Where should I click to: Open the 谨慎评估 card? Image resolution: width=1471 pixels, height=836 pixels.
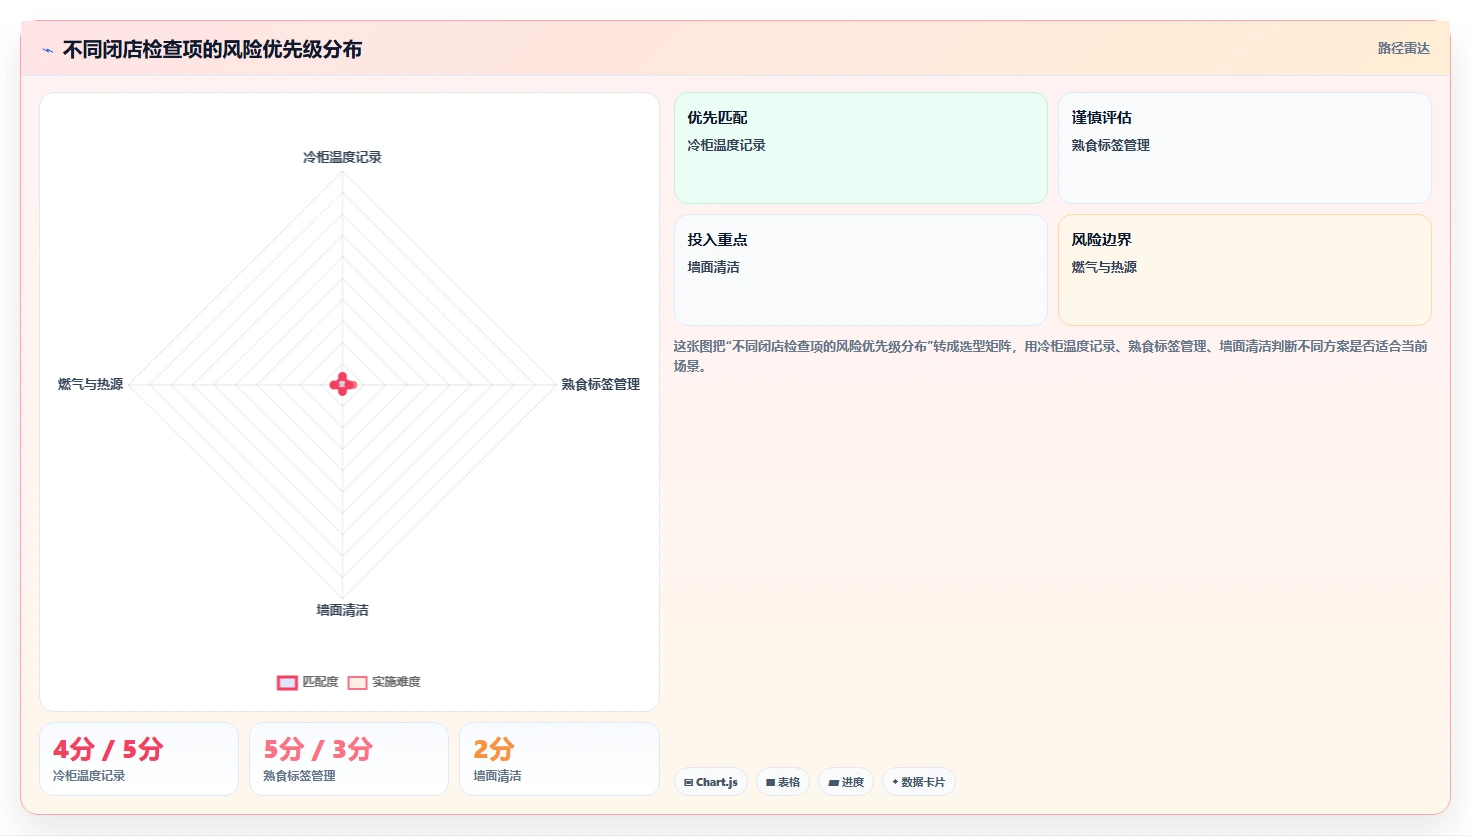pos(1245,148)
